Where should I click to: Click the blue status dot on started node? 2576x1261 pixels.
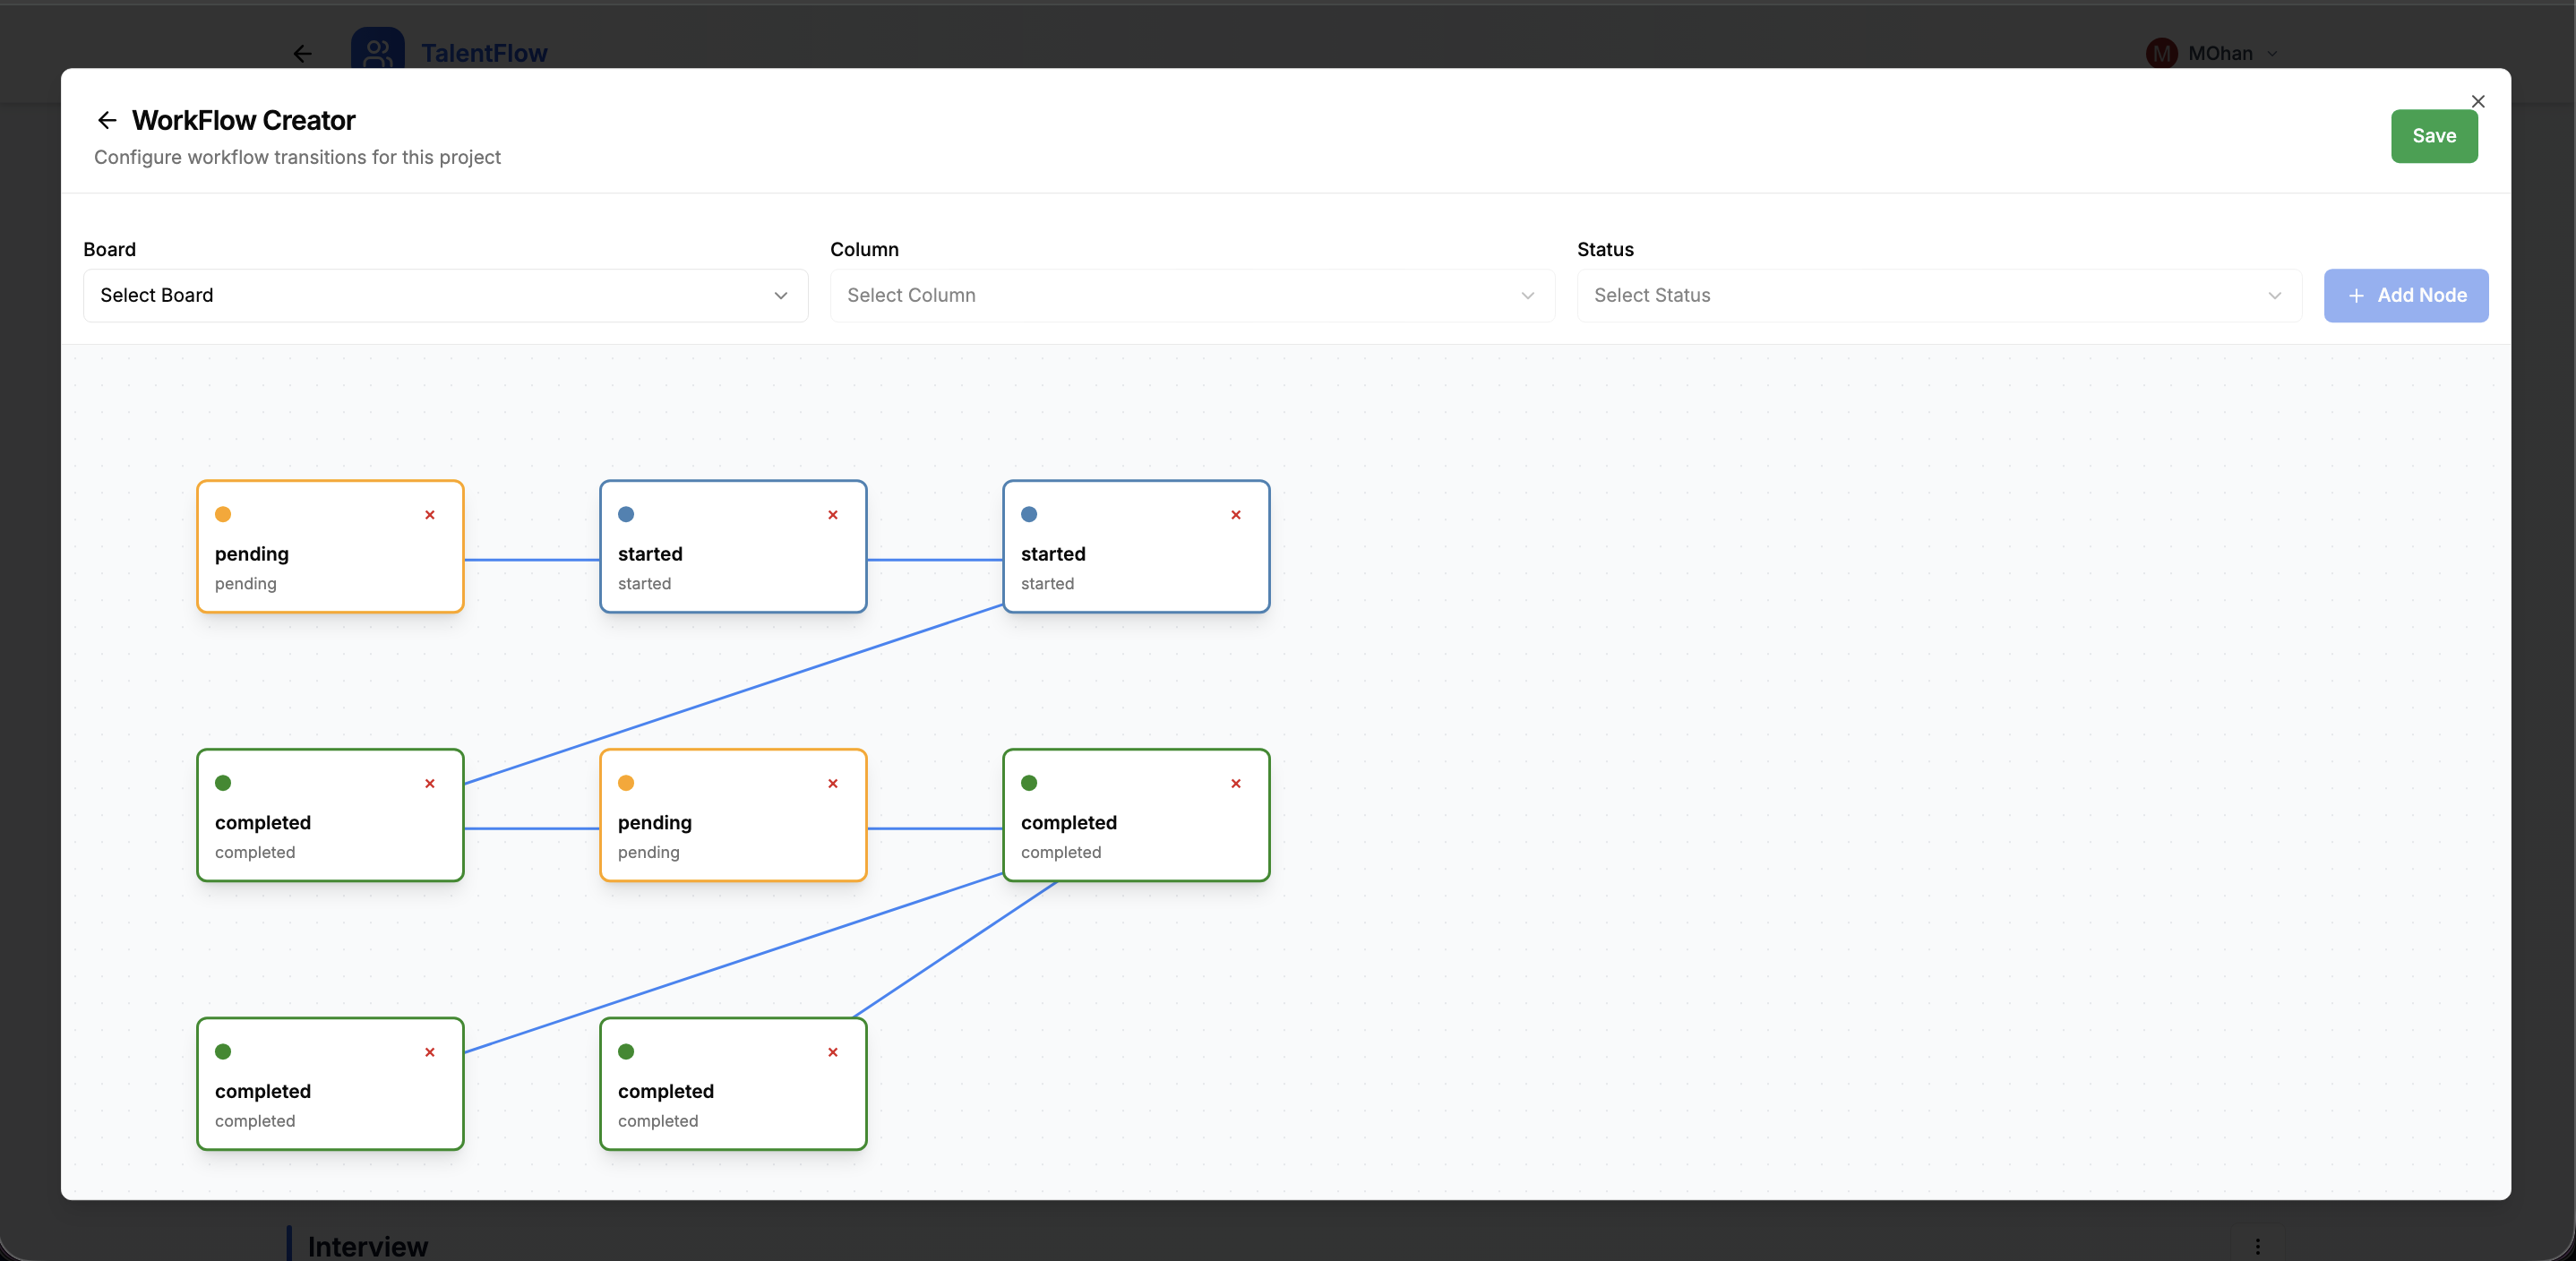coord(625,514)
